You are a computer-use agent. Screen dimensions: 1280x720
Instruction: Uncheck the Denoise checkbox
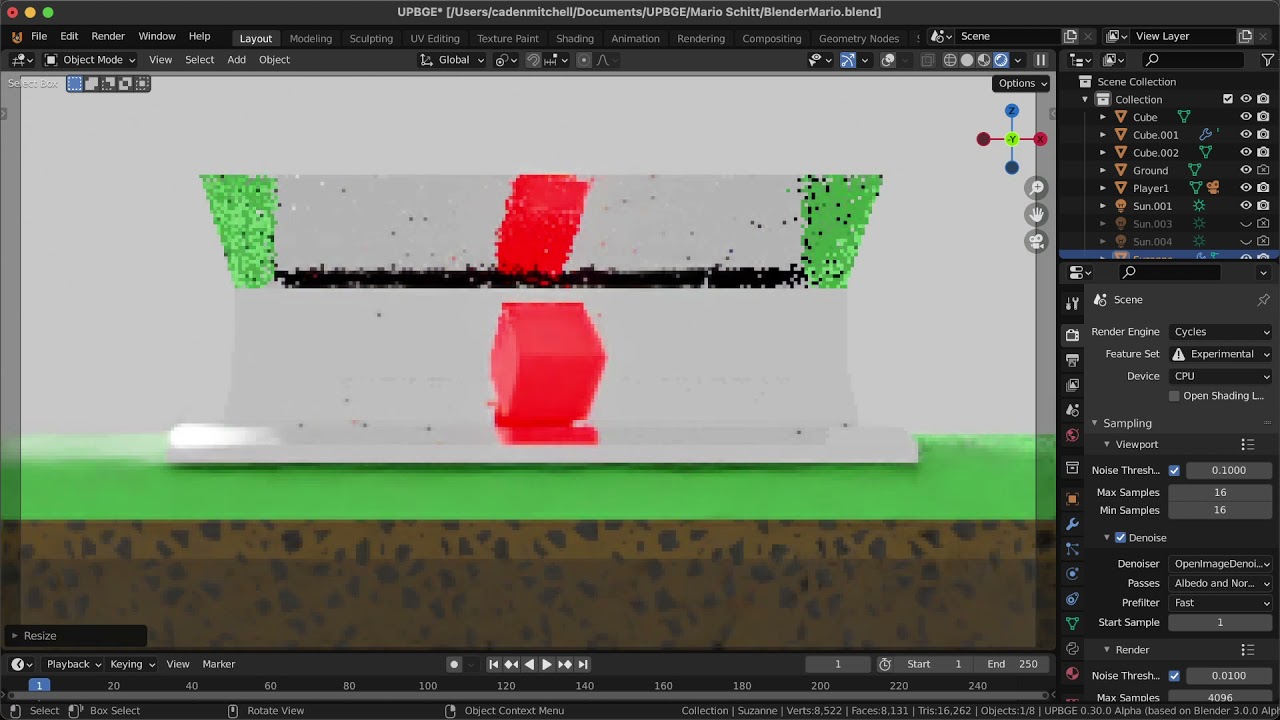tap(1120, 538)
